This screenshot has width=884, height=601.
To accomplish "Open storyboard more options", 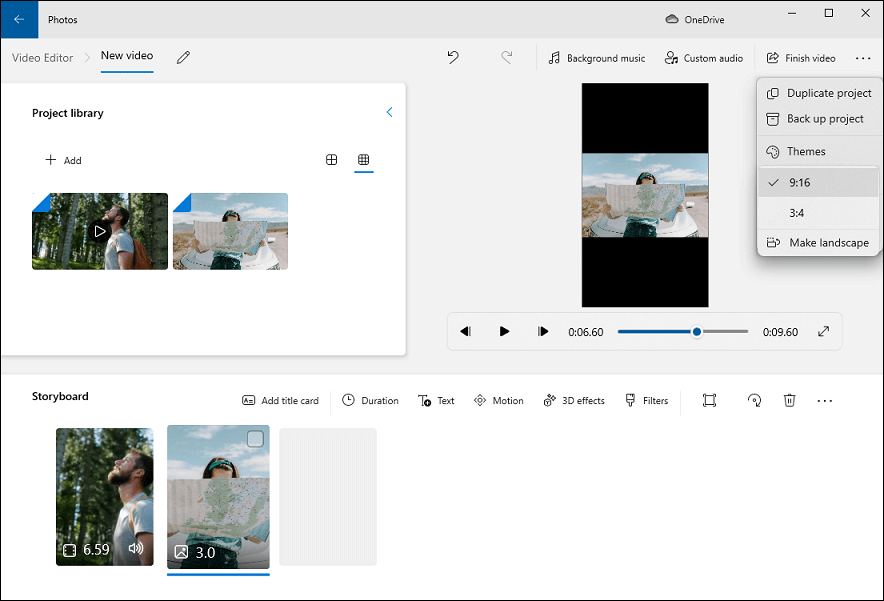I will 824,400.
